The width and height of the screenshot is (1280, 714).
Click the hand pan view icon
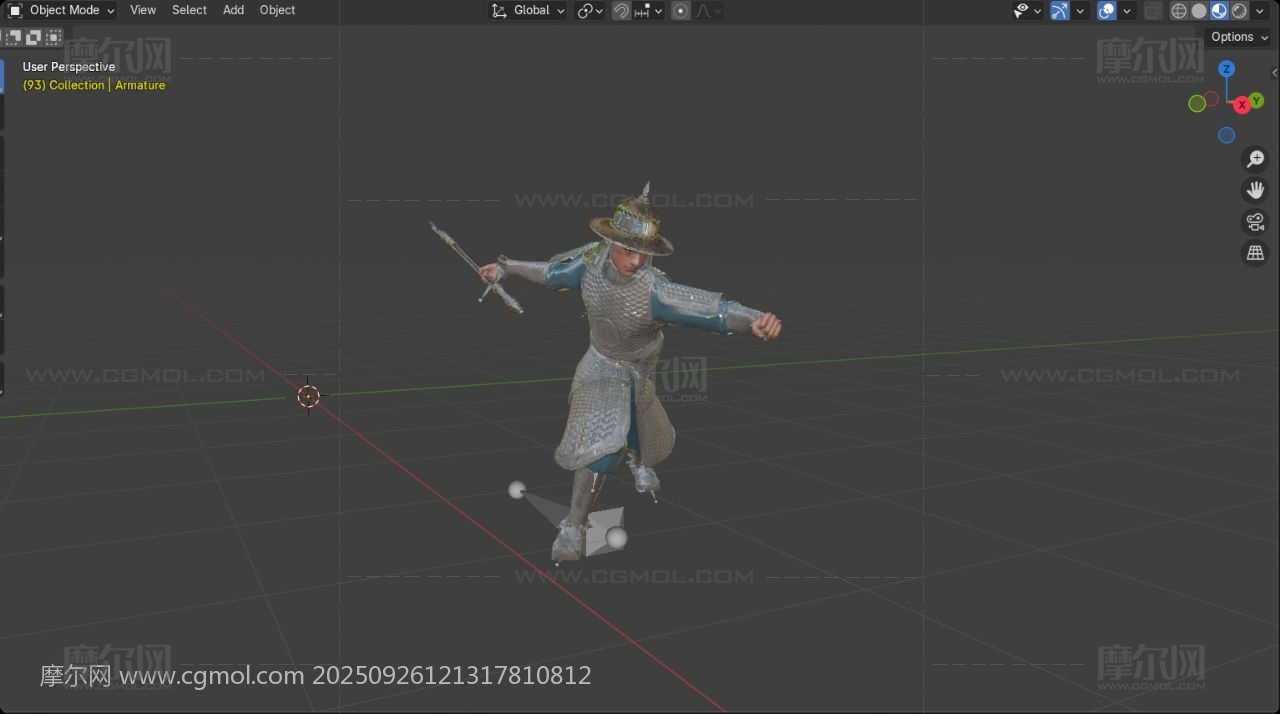pos(1255,190)
